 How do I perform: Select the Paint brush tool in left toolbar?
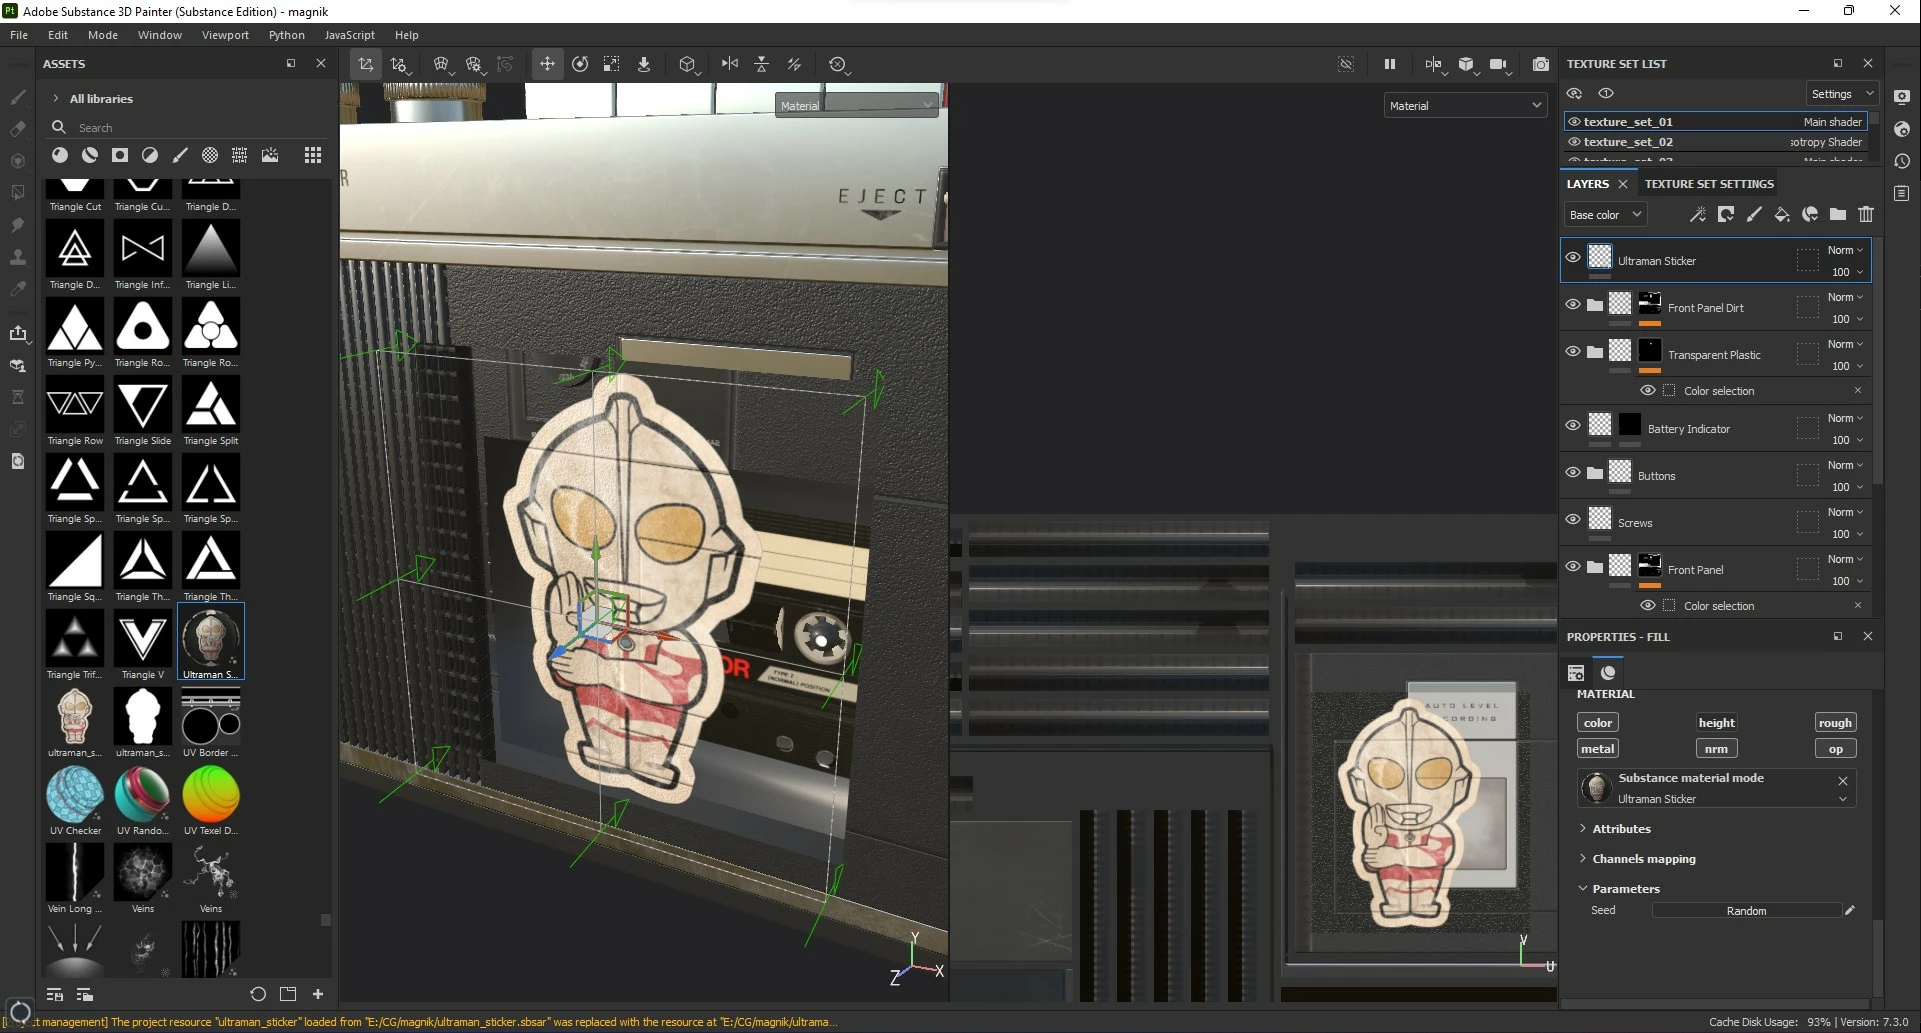pyautogui.click(x=18, y=97)
